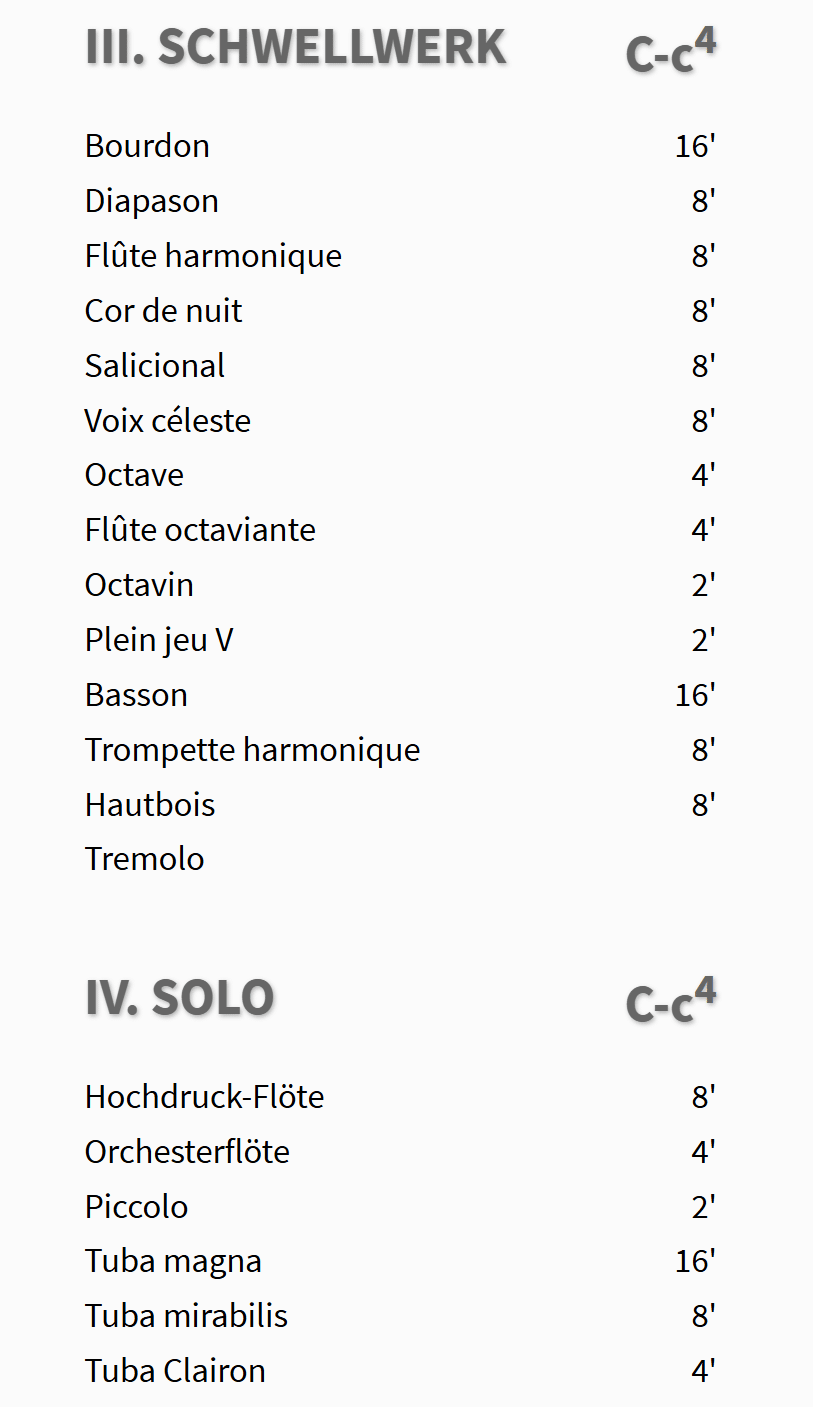Click the Flûte octaviante entry

(x=200, y=530)
